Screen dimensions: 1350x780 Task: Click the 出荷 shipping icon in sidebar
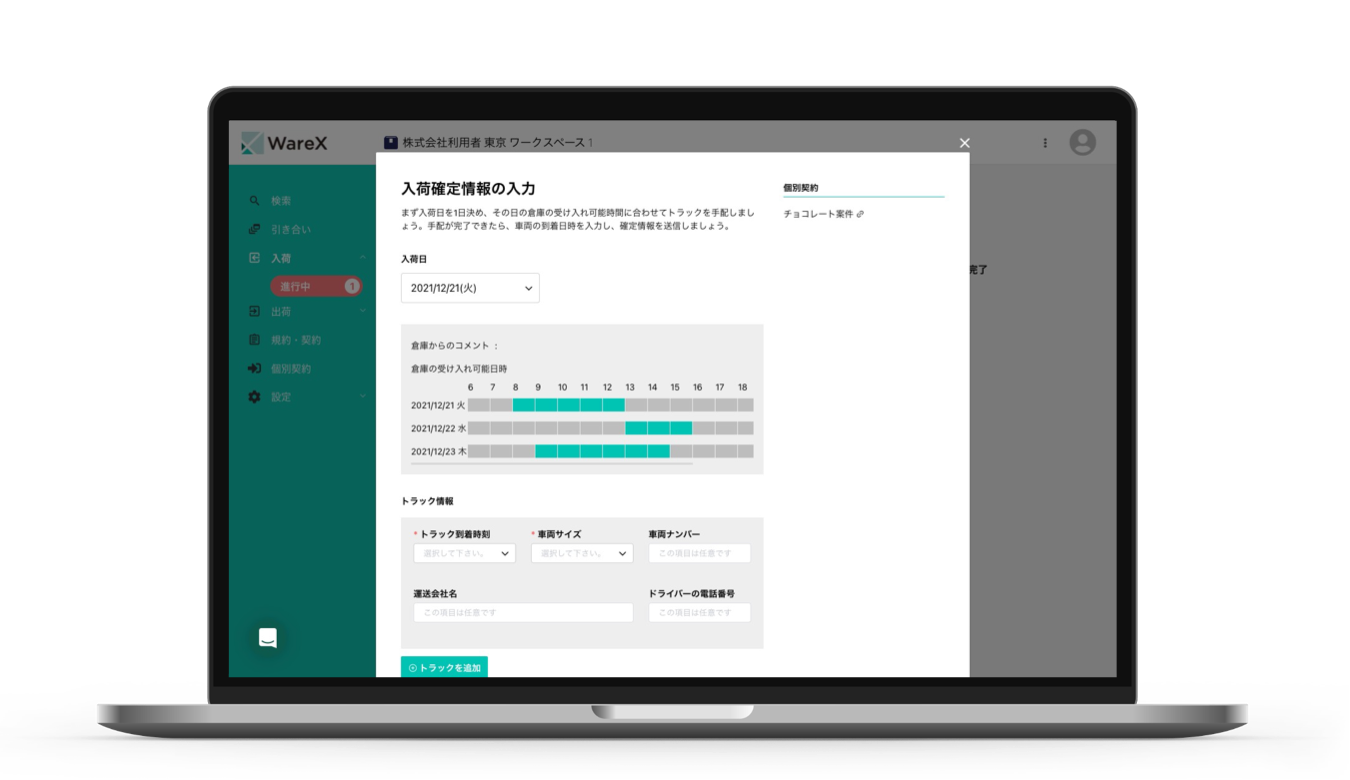[254, 312]
